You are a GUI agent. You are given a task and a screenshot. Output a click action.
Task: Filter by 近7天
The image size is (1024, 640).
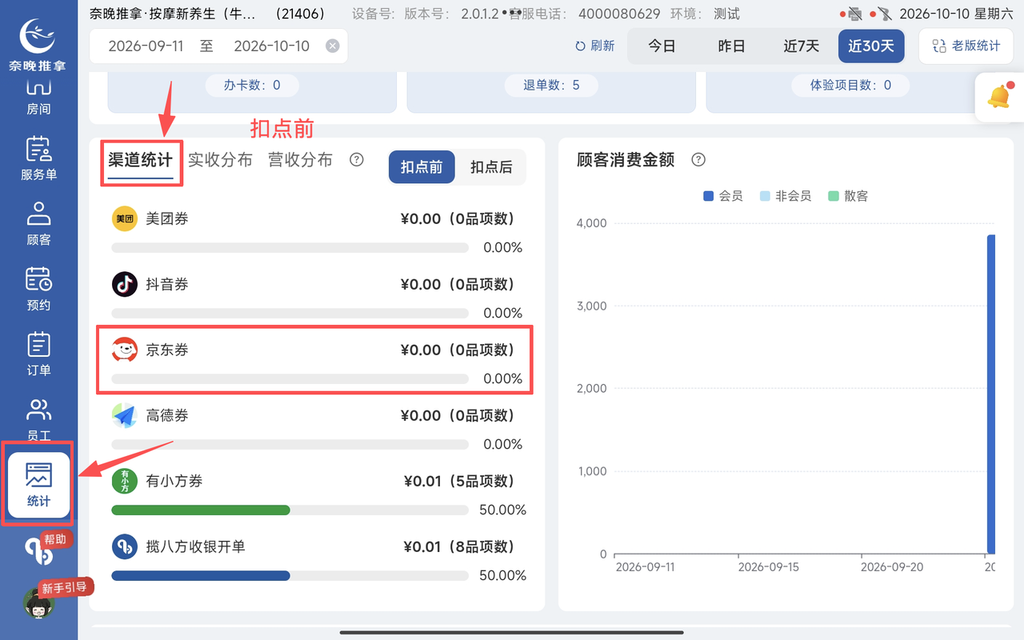[x=801, y=46]
